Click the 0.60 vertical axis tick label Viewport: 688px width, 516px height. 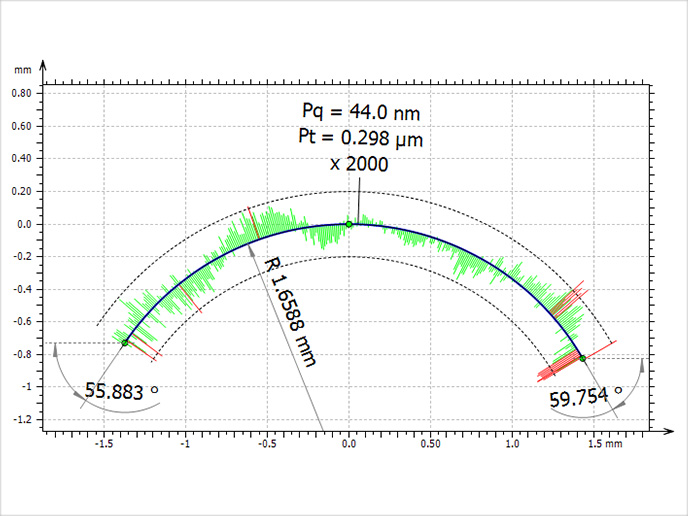pyautogui.click(x=22, y=126)
